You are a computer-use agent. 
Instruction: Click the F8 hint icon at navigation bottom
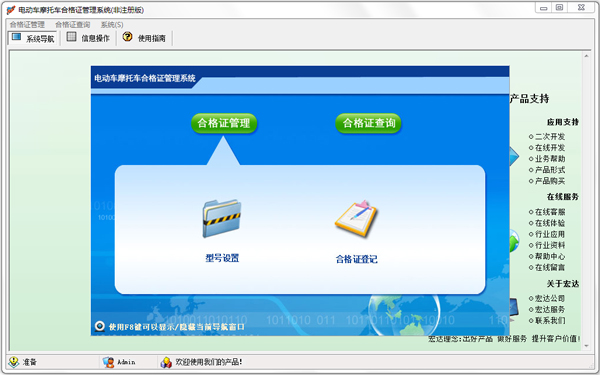(x=100, y=326)
